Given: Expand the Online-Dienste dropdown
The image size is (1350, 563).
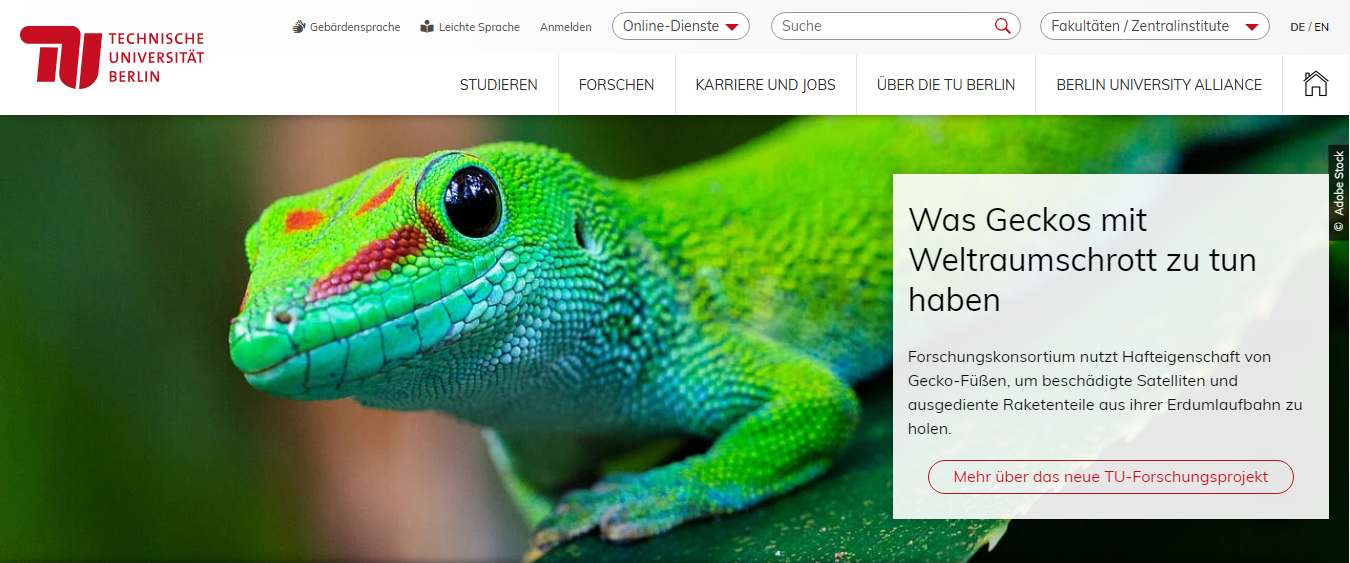Looking at the screenshot, I should click(681, 26).
